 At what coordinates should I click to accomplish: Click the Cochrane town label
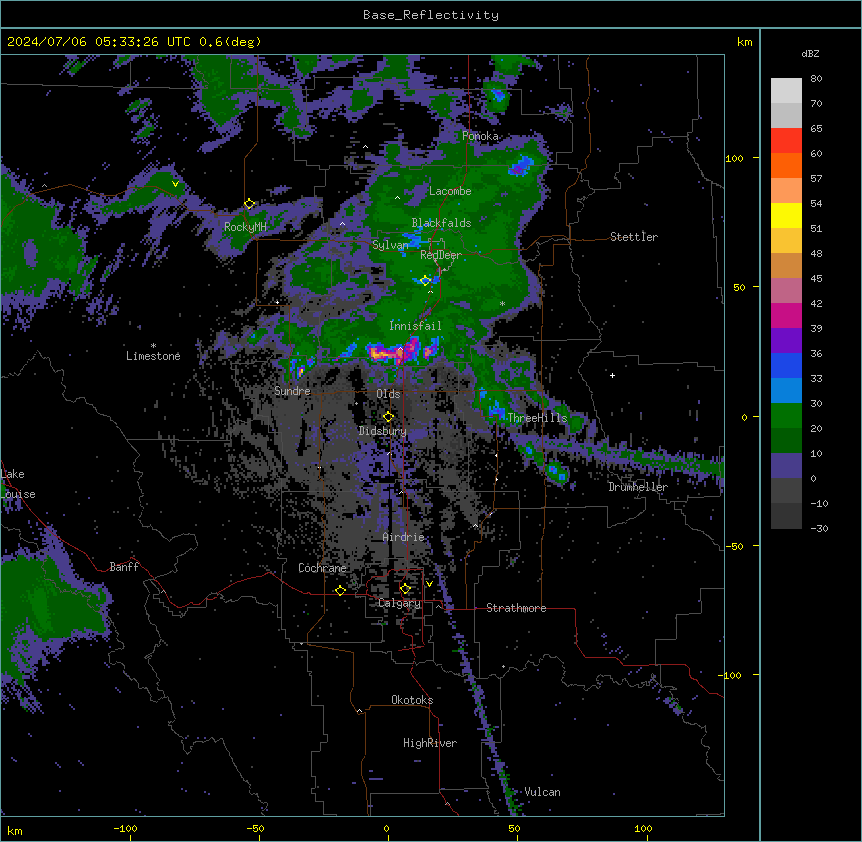[x=322, y=568]
